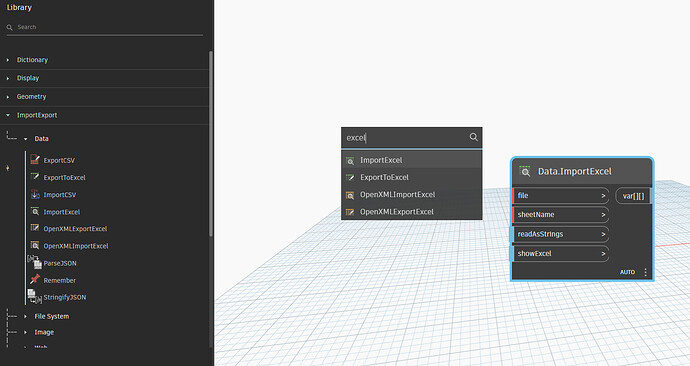
Task: Click the var[][] output port
Action: (x=633, y=196)
